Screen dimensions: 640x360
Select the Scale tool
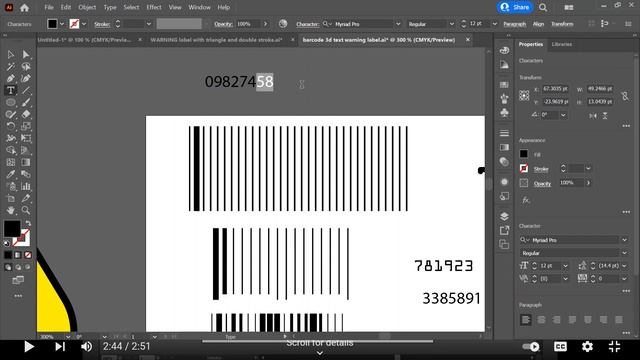pyautogui.click(x=26, y=126)
